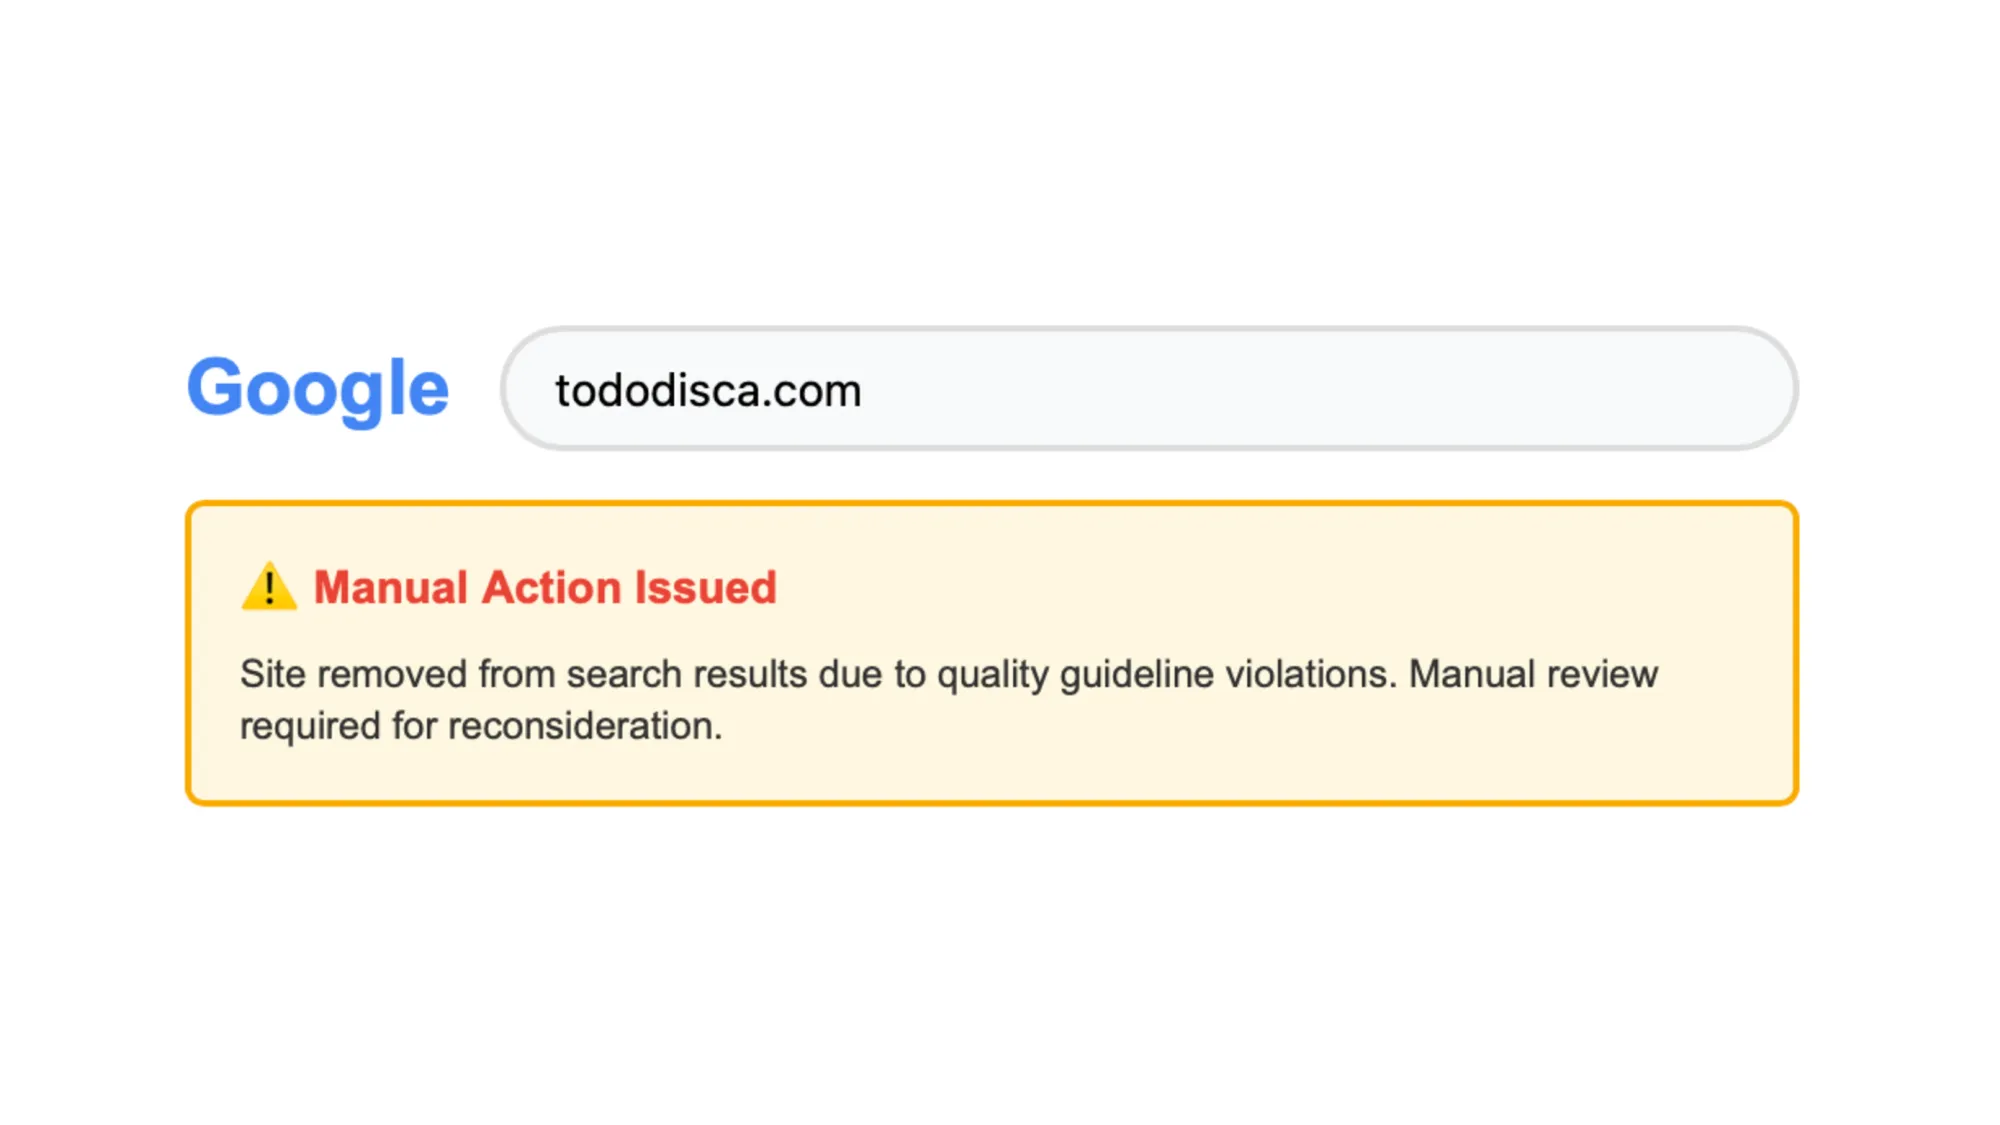
Task: Click the Manual Action Issued heading
Action: click(x=545, y=587)
